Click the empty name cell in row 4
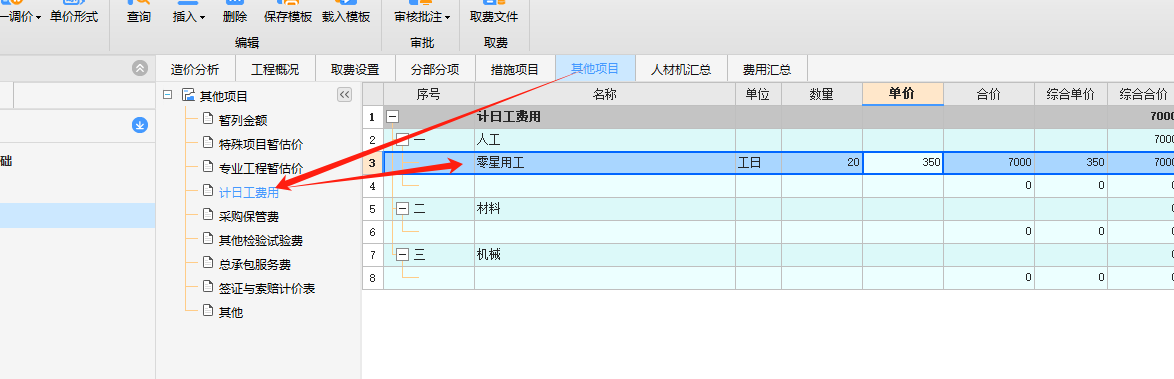Screen dimensions: 1174x379 point(605,186)
